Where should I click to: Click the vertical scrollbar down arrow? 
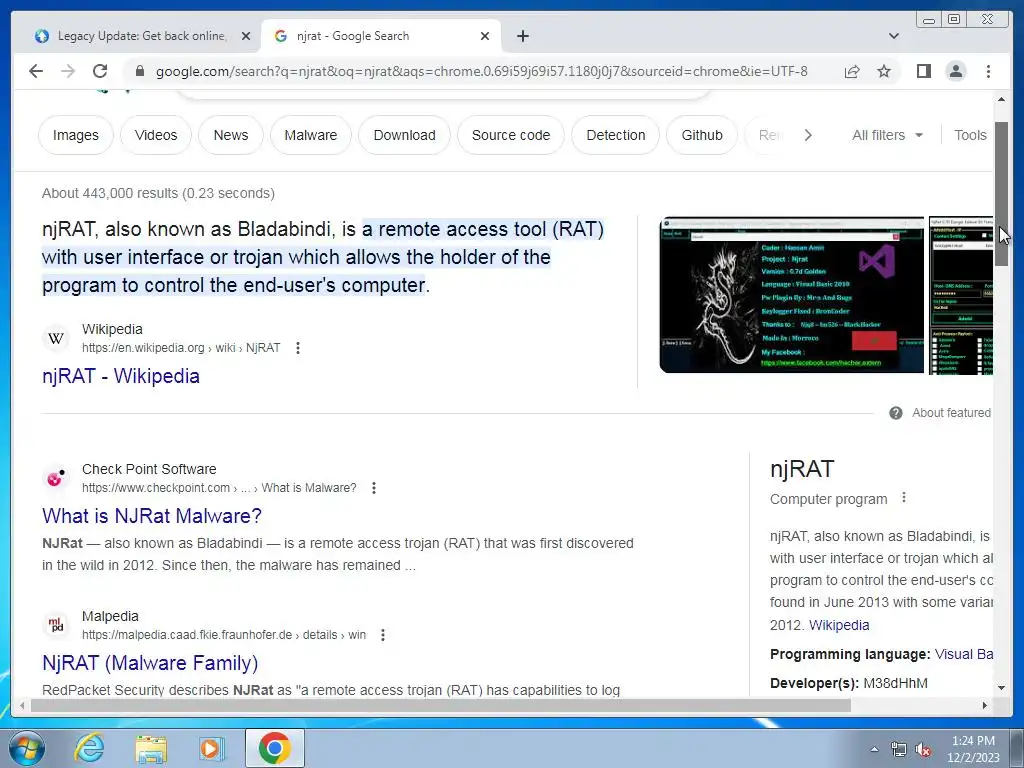(x=1001, y=687)
